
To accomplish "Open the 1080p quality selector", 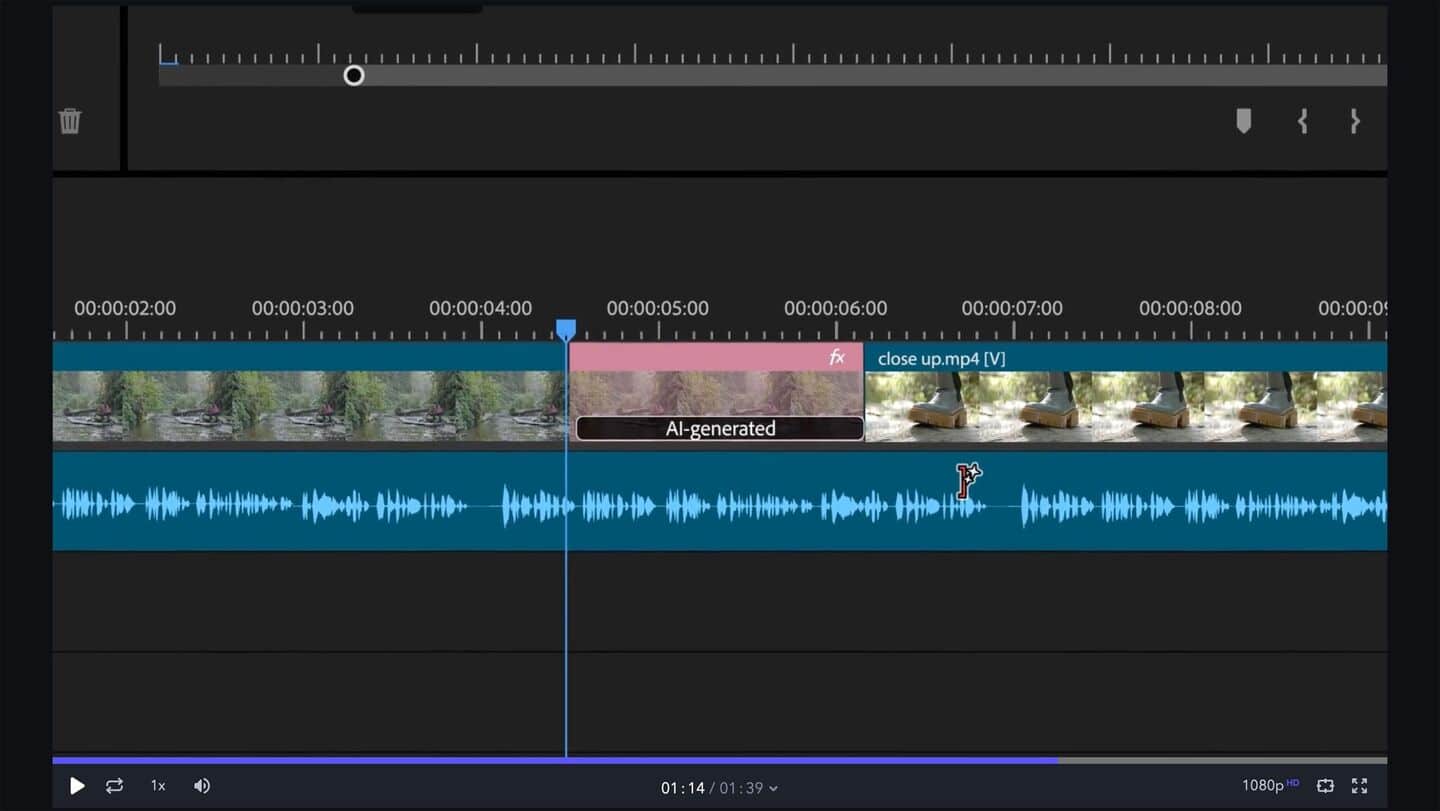I will coord(1266,786).
